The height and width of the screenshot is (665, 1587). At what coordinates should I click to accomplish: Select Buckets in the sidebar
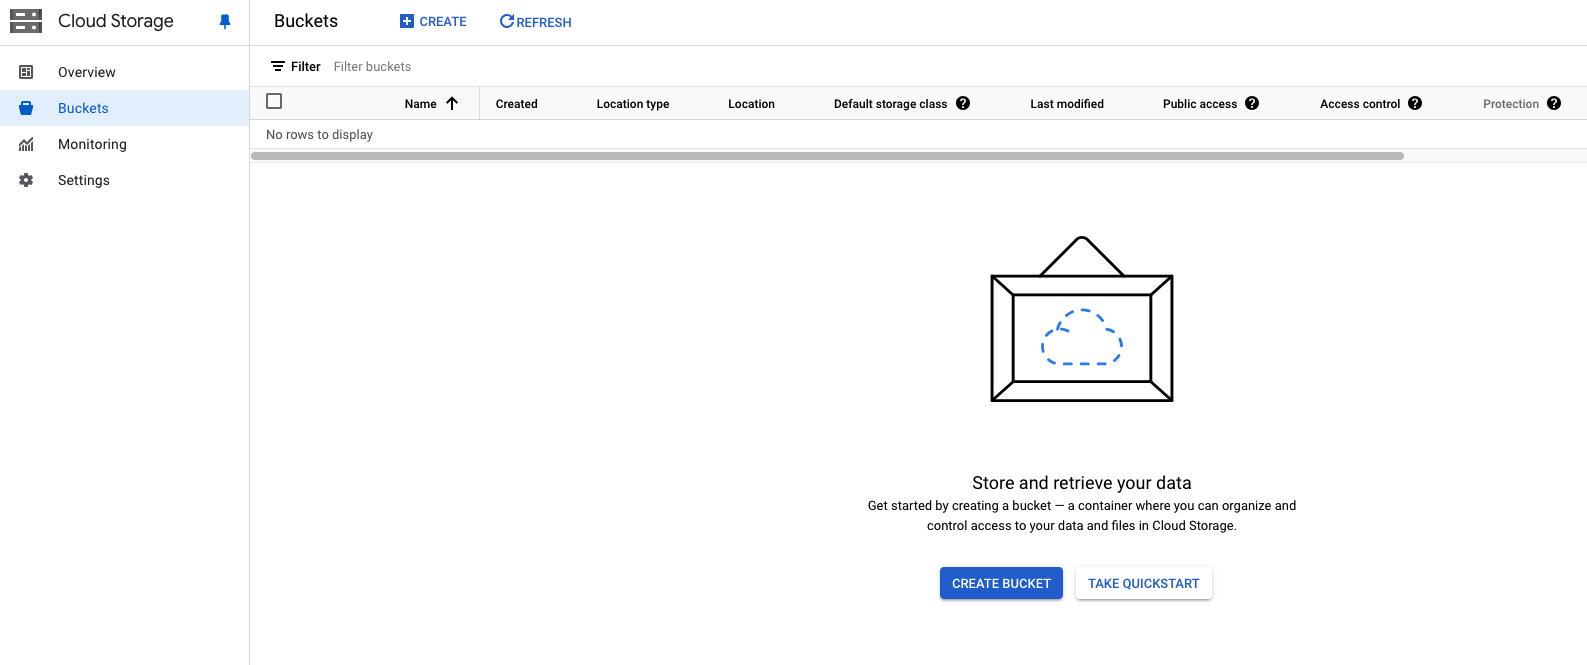click(x=124, y=108)
